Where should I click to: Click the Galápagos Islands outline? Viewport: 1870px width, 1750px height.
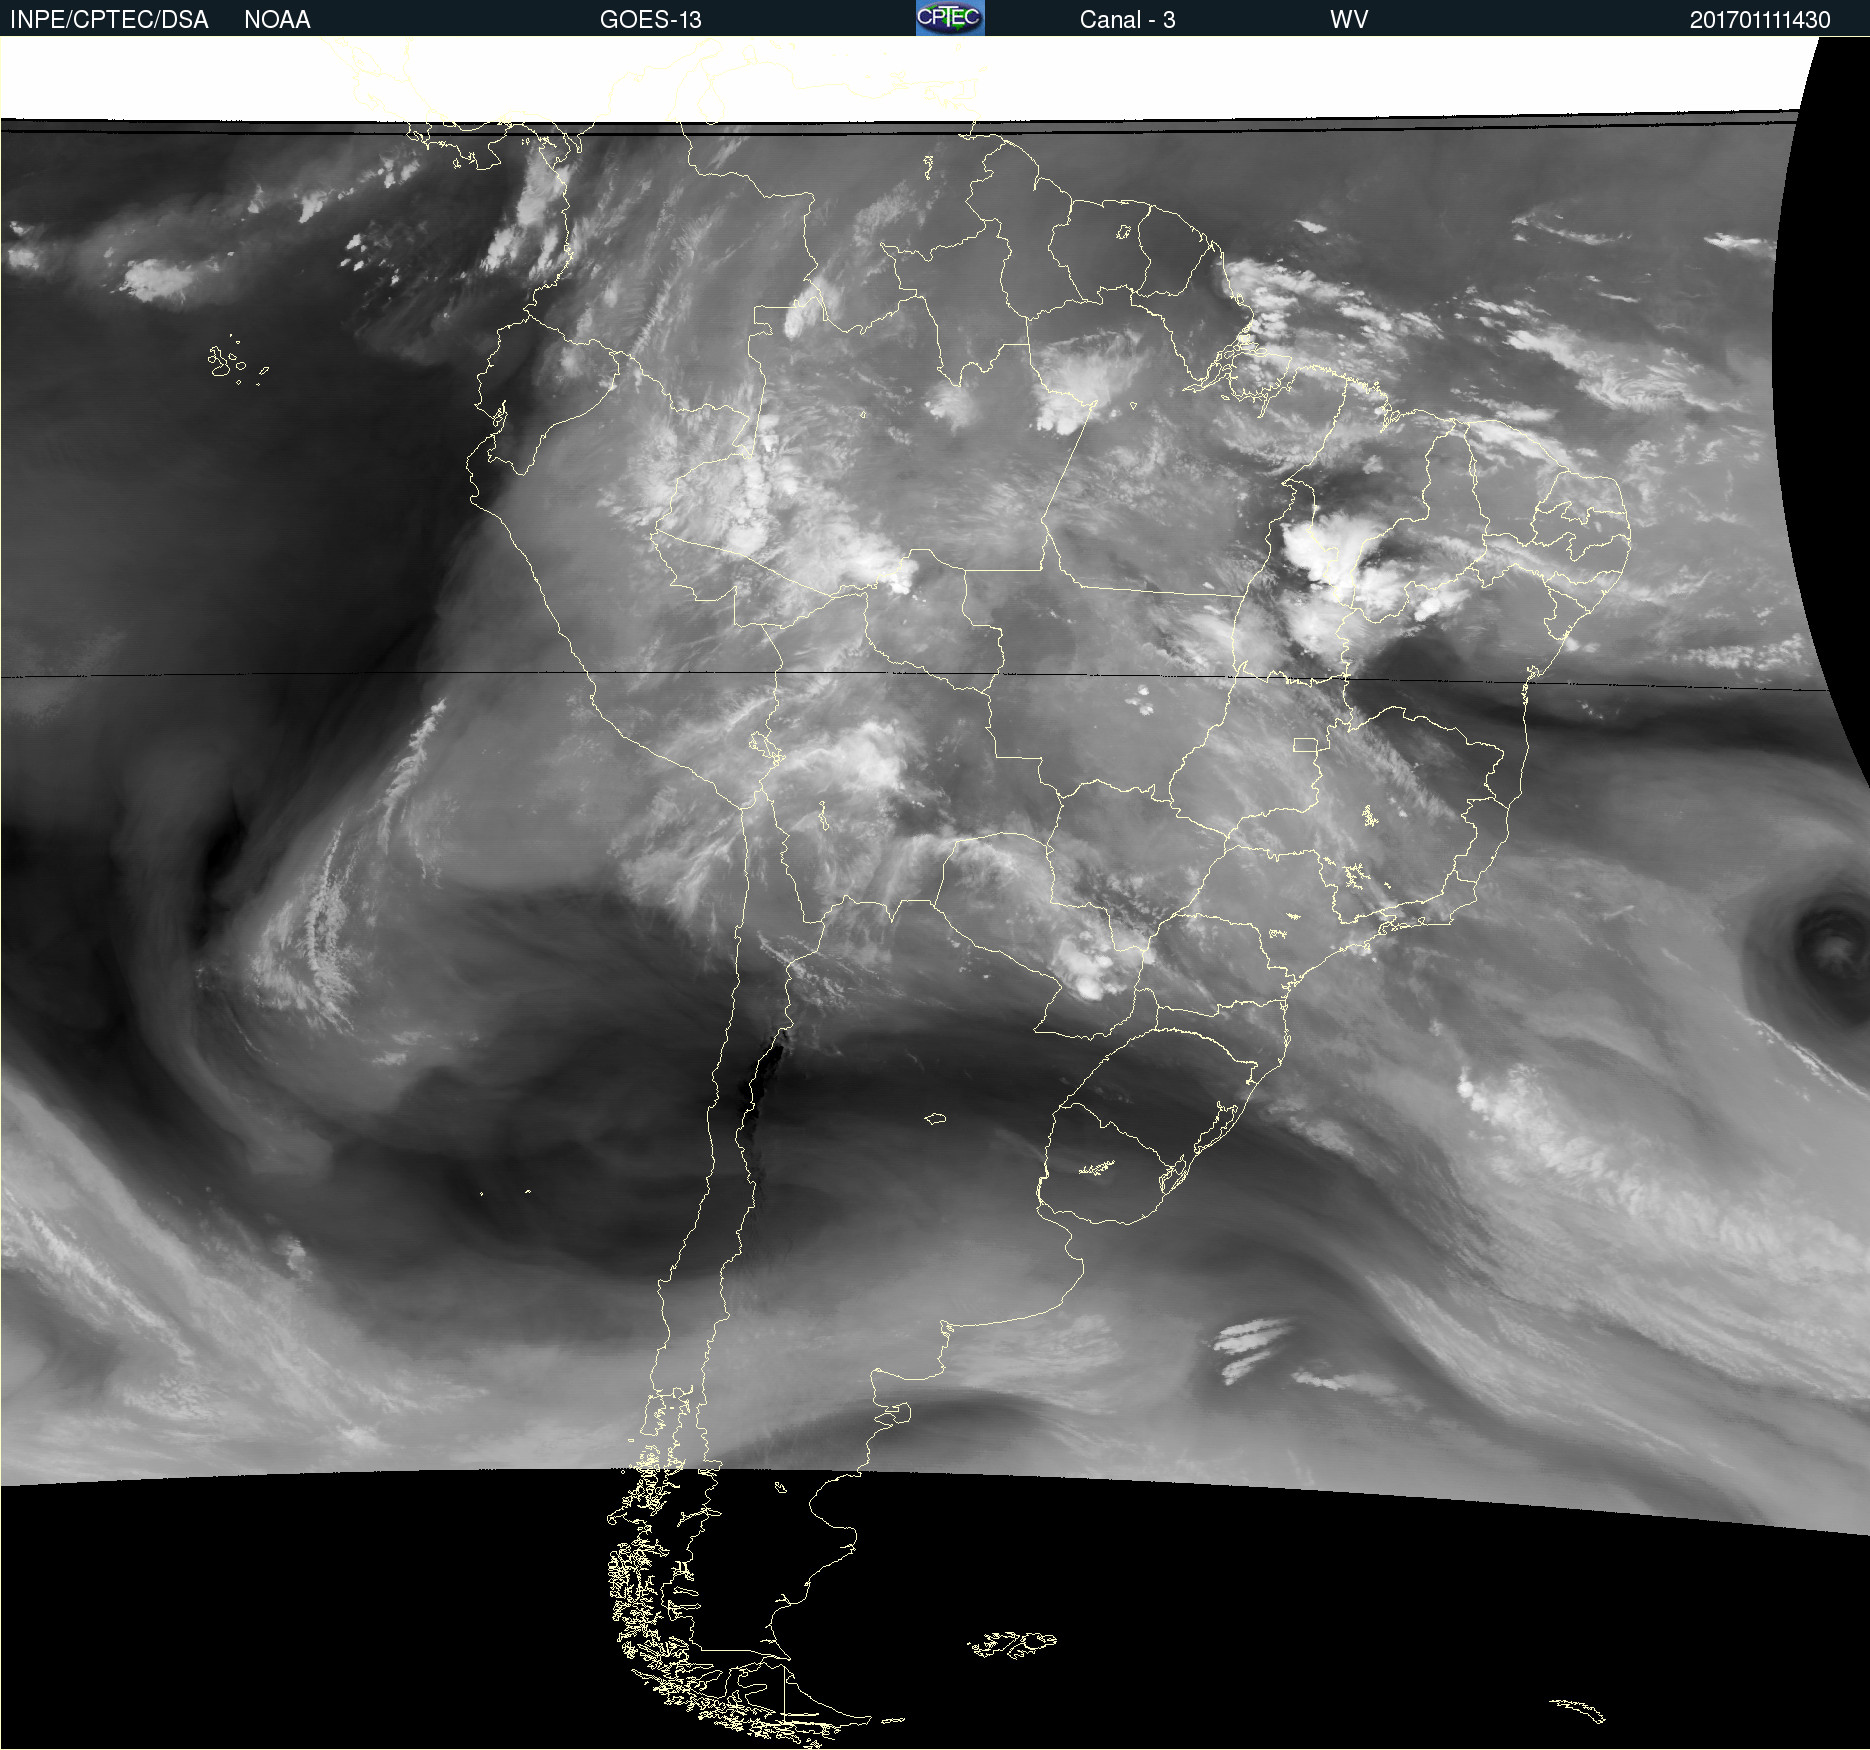click(225, 362)
